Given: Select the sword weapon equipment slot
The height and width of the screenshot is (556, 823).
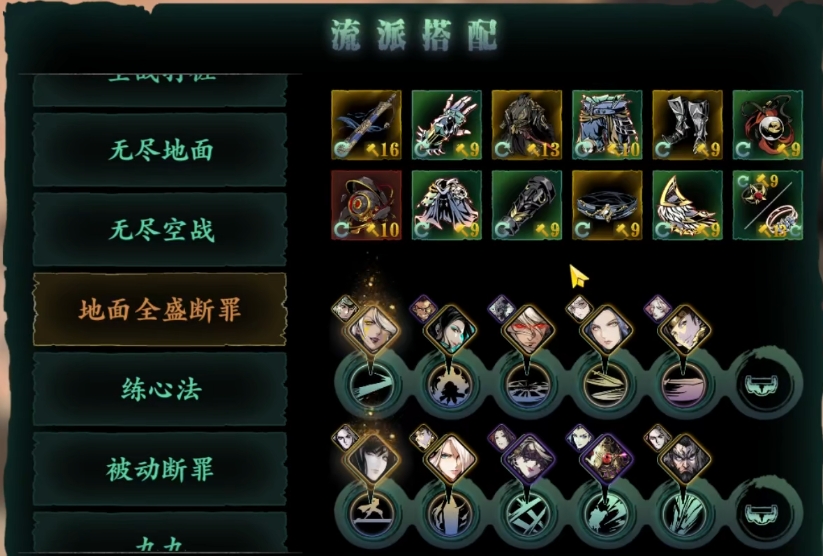Looking at the screenshot, I should 366,124.
